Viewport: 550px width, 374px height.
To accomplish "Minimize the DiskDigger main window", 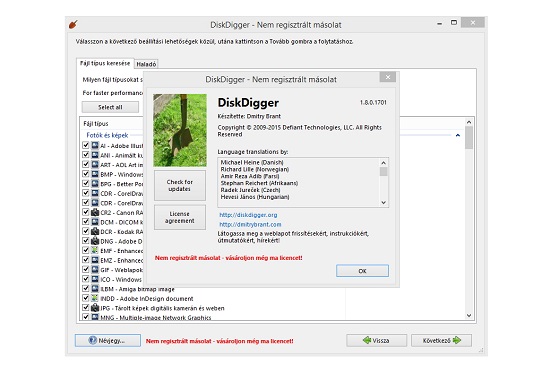I will coord(440,24).
